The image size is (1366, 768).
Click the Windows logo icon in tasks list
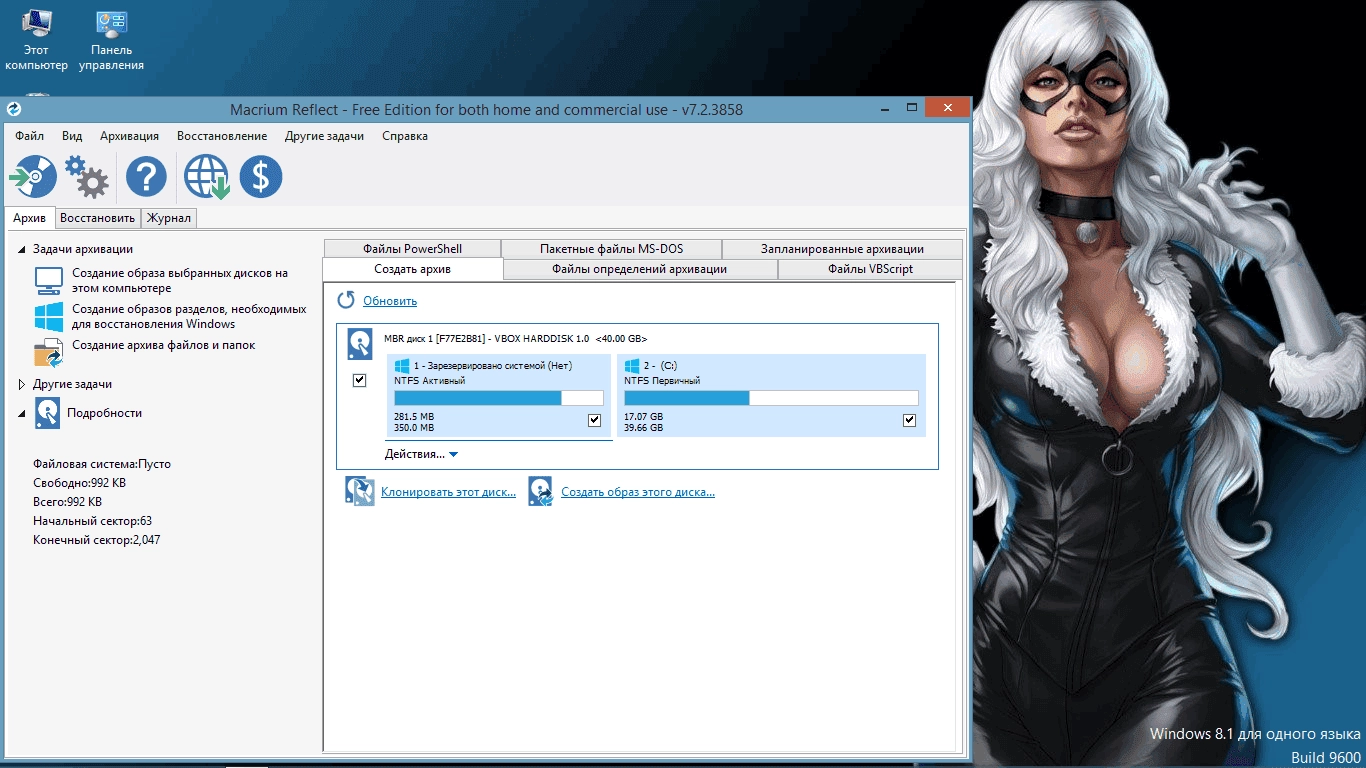tap(49, 317)
